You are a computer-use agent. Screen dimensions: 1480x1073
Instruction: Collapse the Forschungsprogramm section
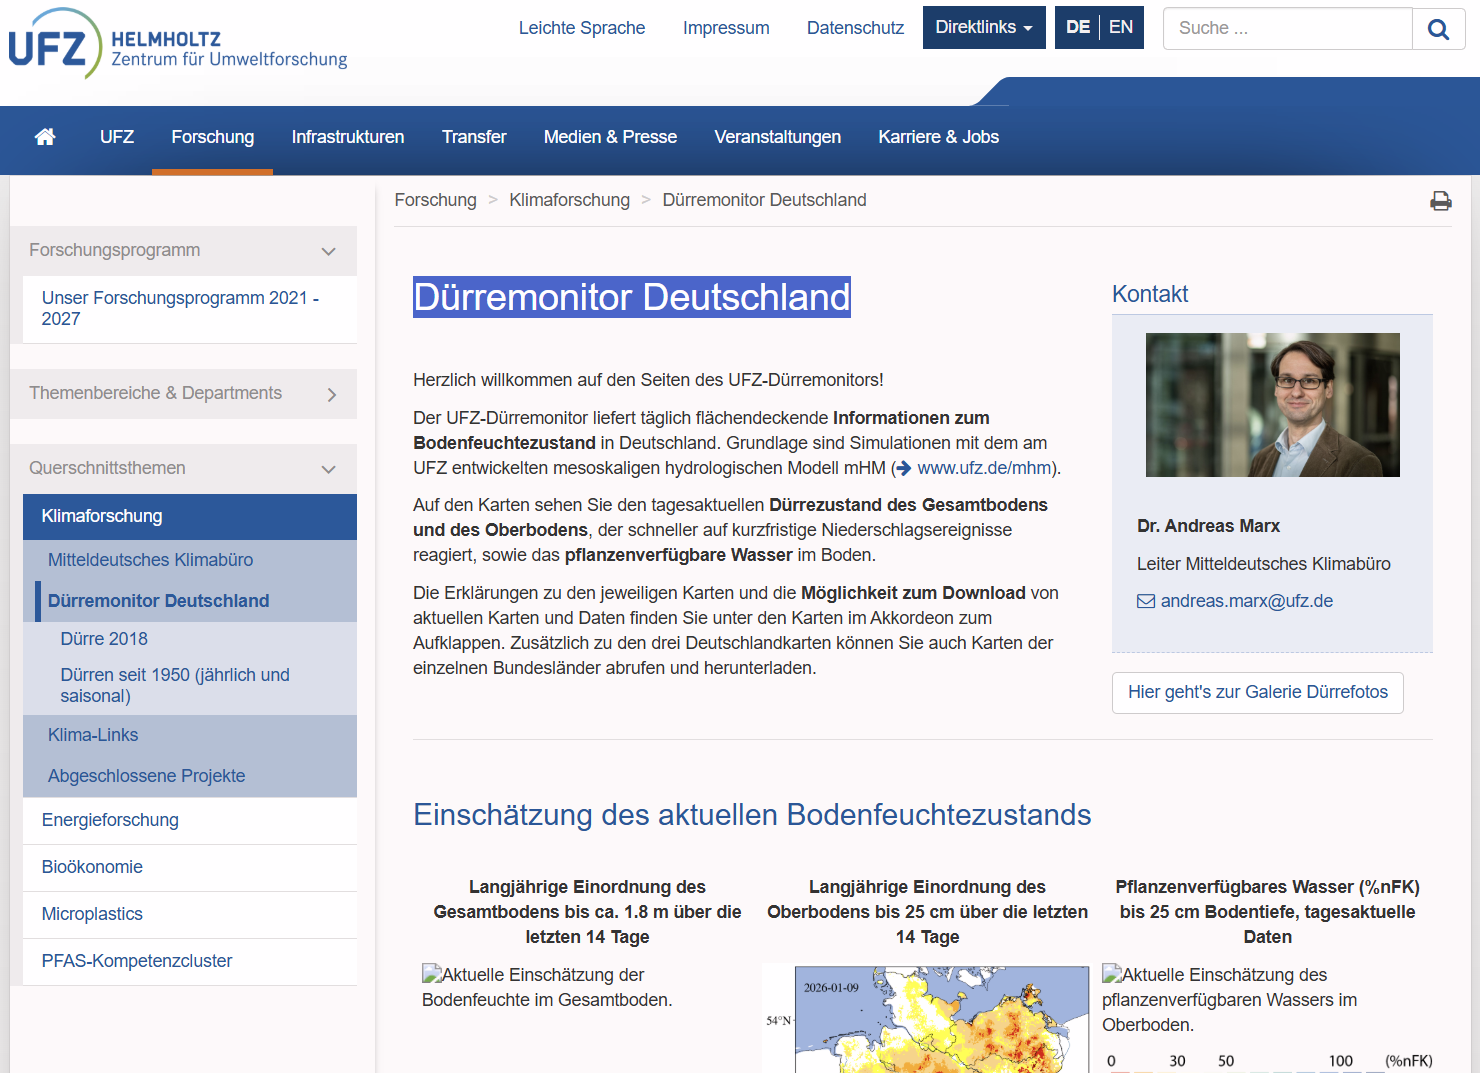[328, 250]
